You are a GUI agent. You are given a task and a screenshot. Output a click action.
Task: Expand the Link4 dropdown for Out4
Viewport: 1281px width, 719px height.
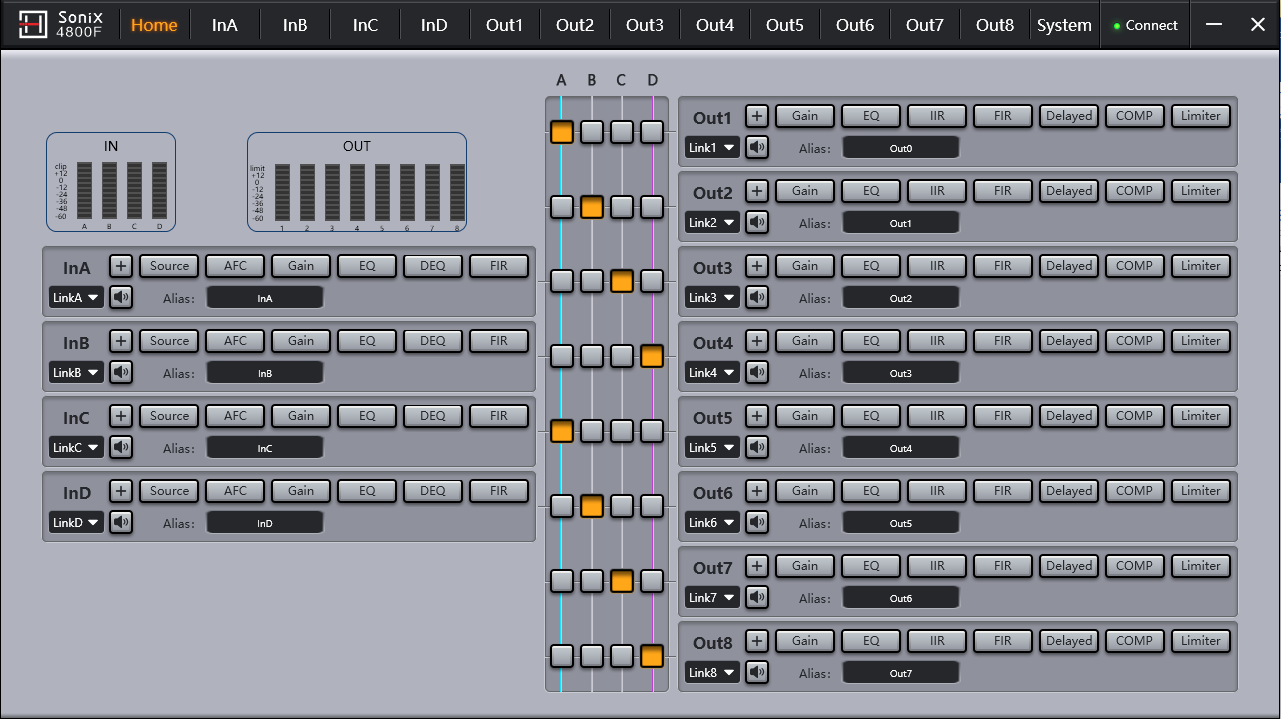click(x=712, y=372)
